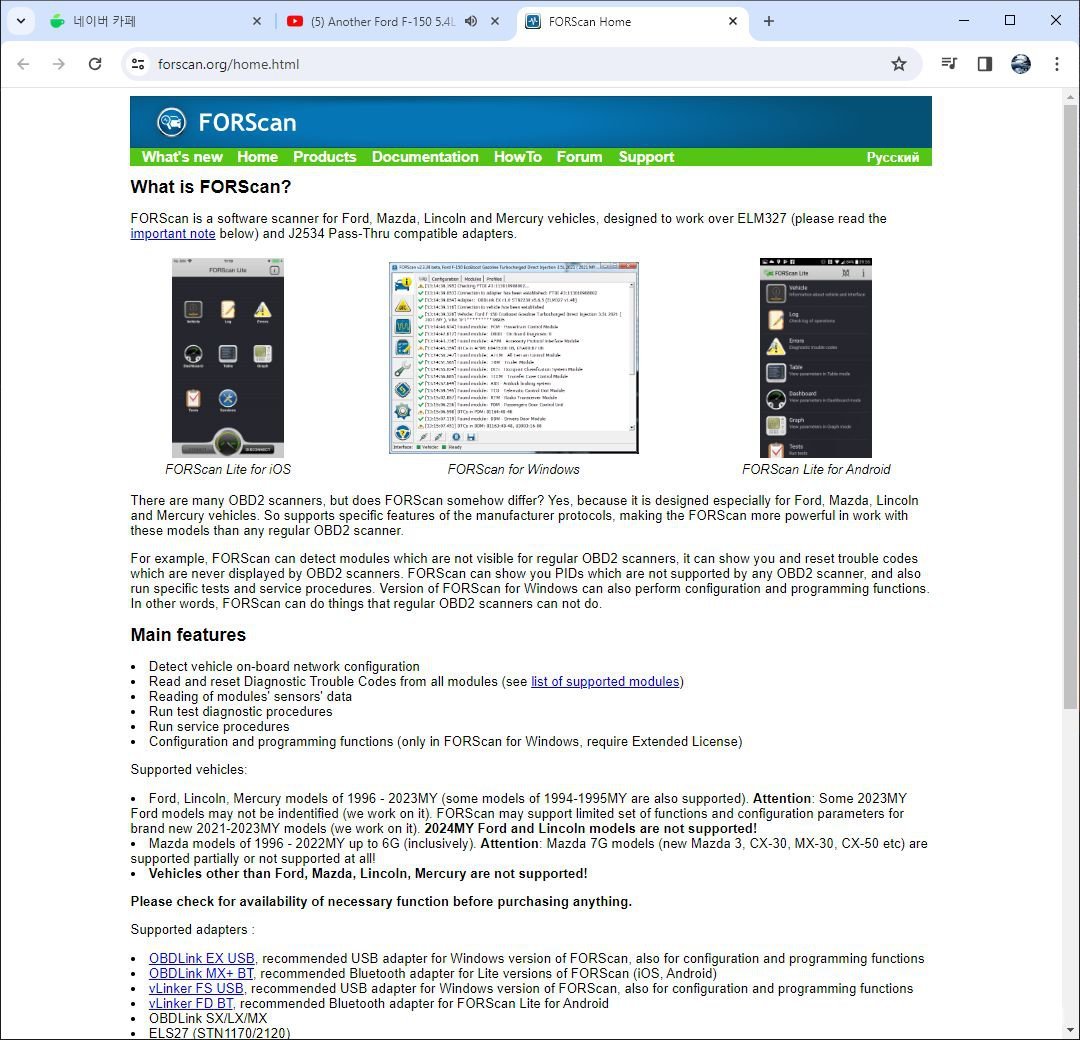Viewport: 1080px width, 1040px height.
Task: Open the Support menu item
Action: pyautogui.click(x=646, y=157)
